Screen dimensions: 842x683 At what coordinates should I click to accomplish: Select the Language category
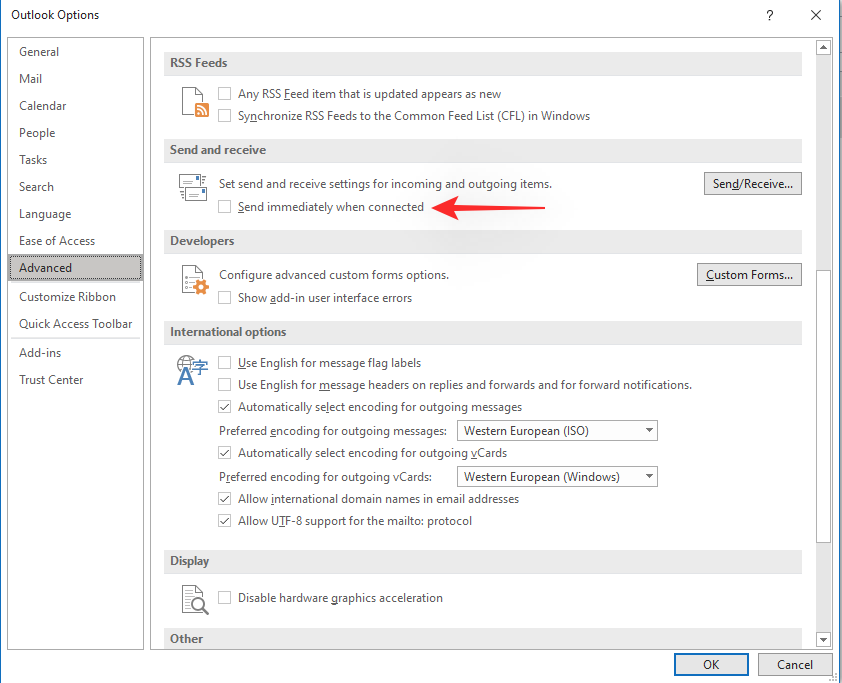[x=76, y=214]
